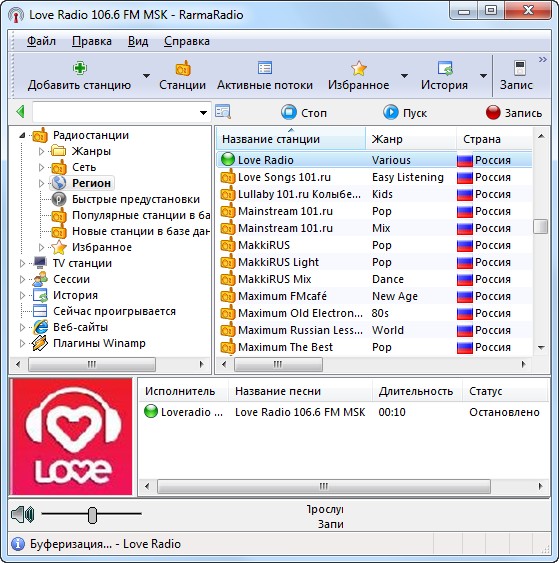Select Веб-сайты browser icon
Screen dimensions: 559x563
(40, 327)
